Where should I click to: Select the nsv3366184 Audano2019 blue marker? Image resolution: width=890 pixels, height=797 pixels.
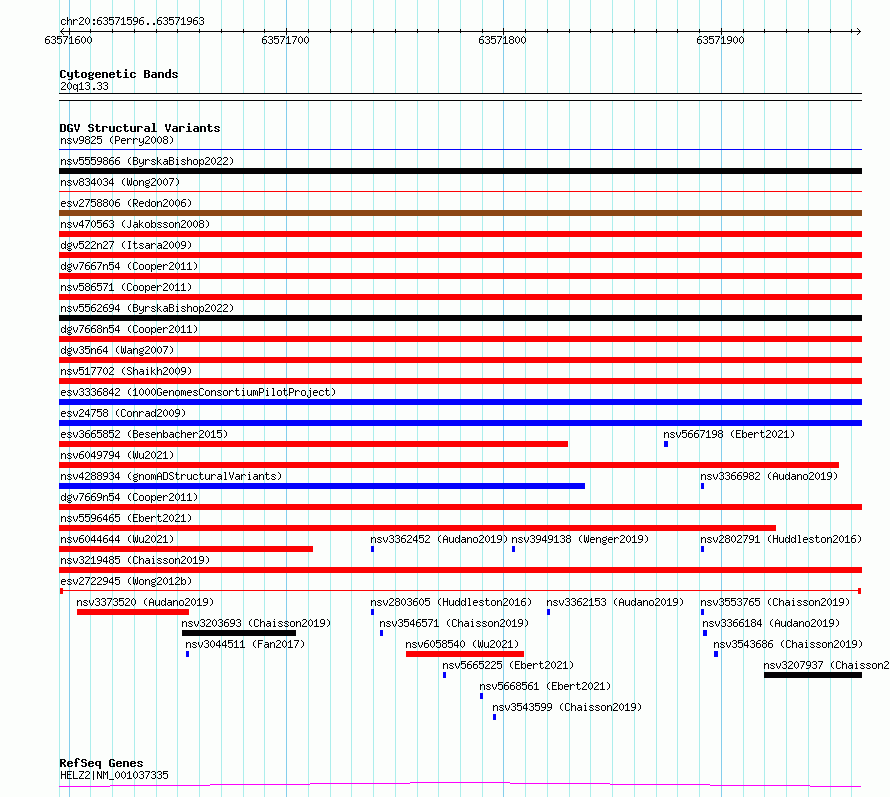705,633
